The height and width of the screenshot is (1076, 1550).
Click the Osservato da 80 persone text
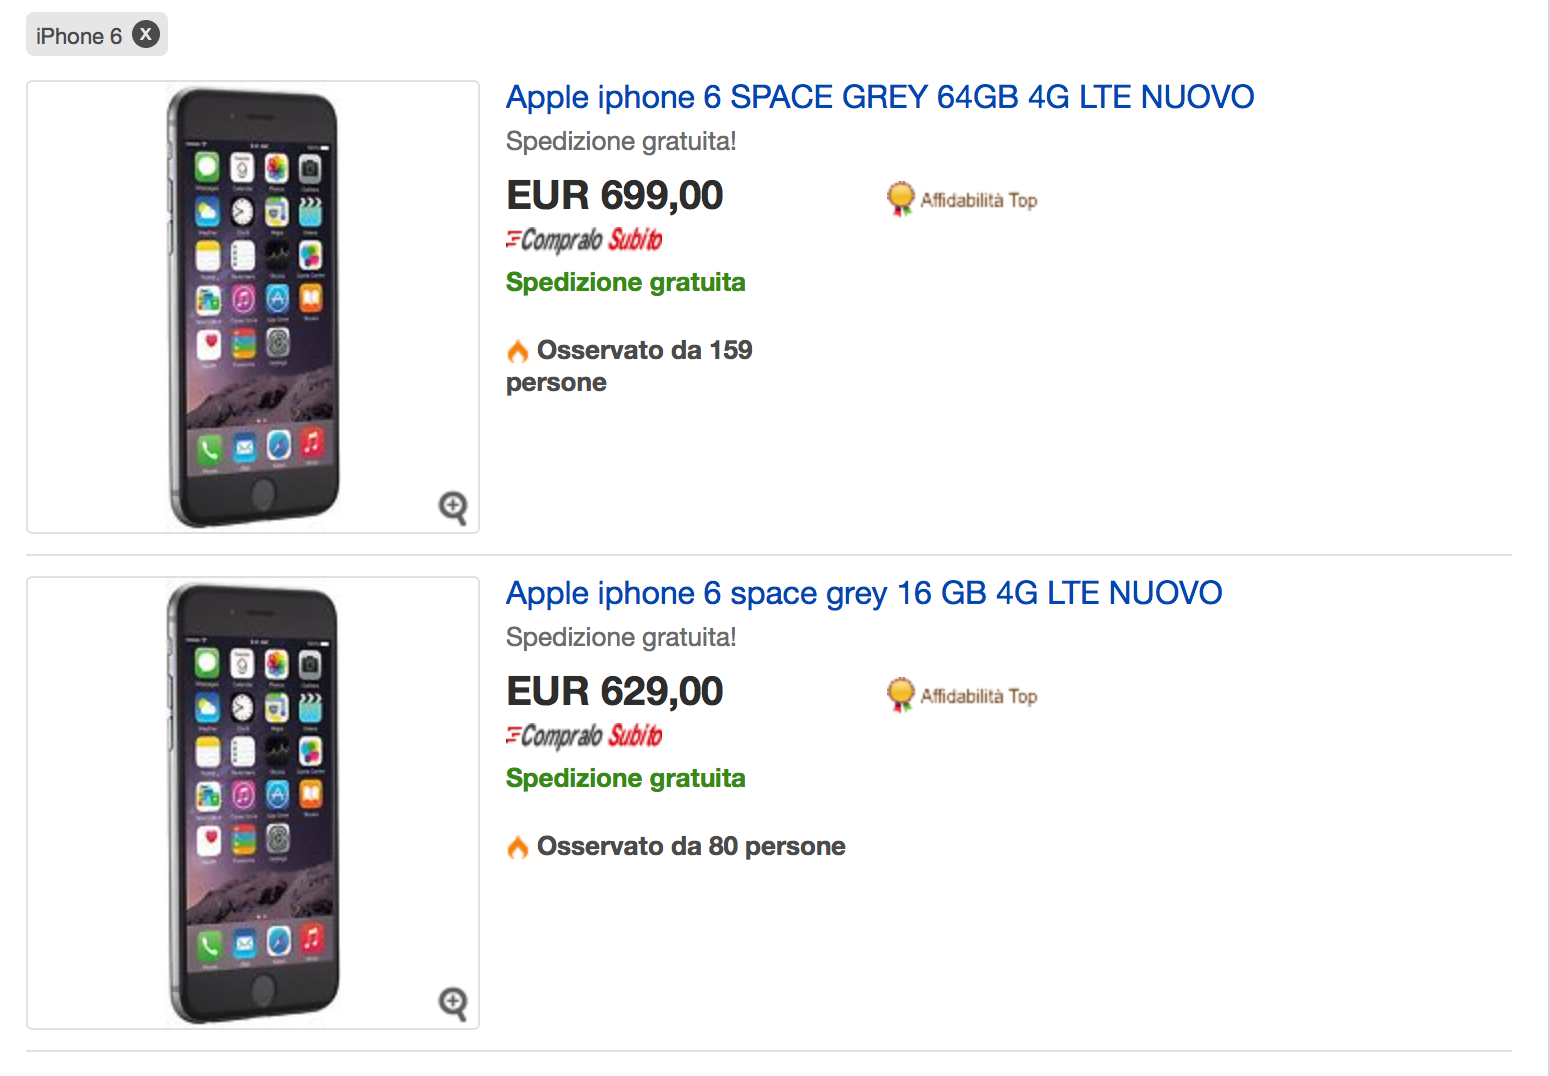pos(691,847)
